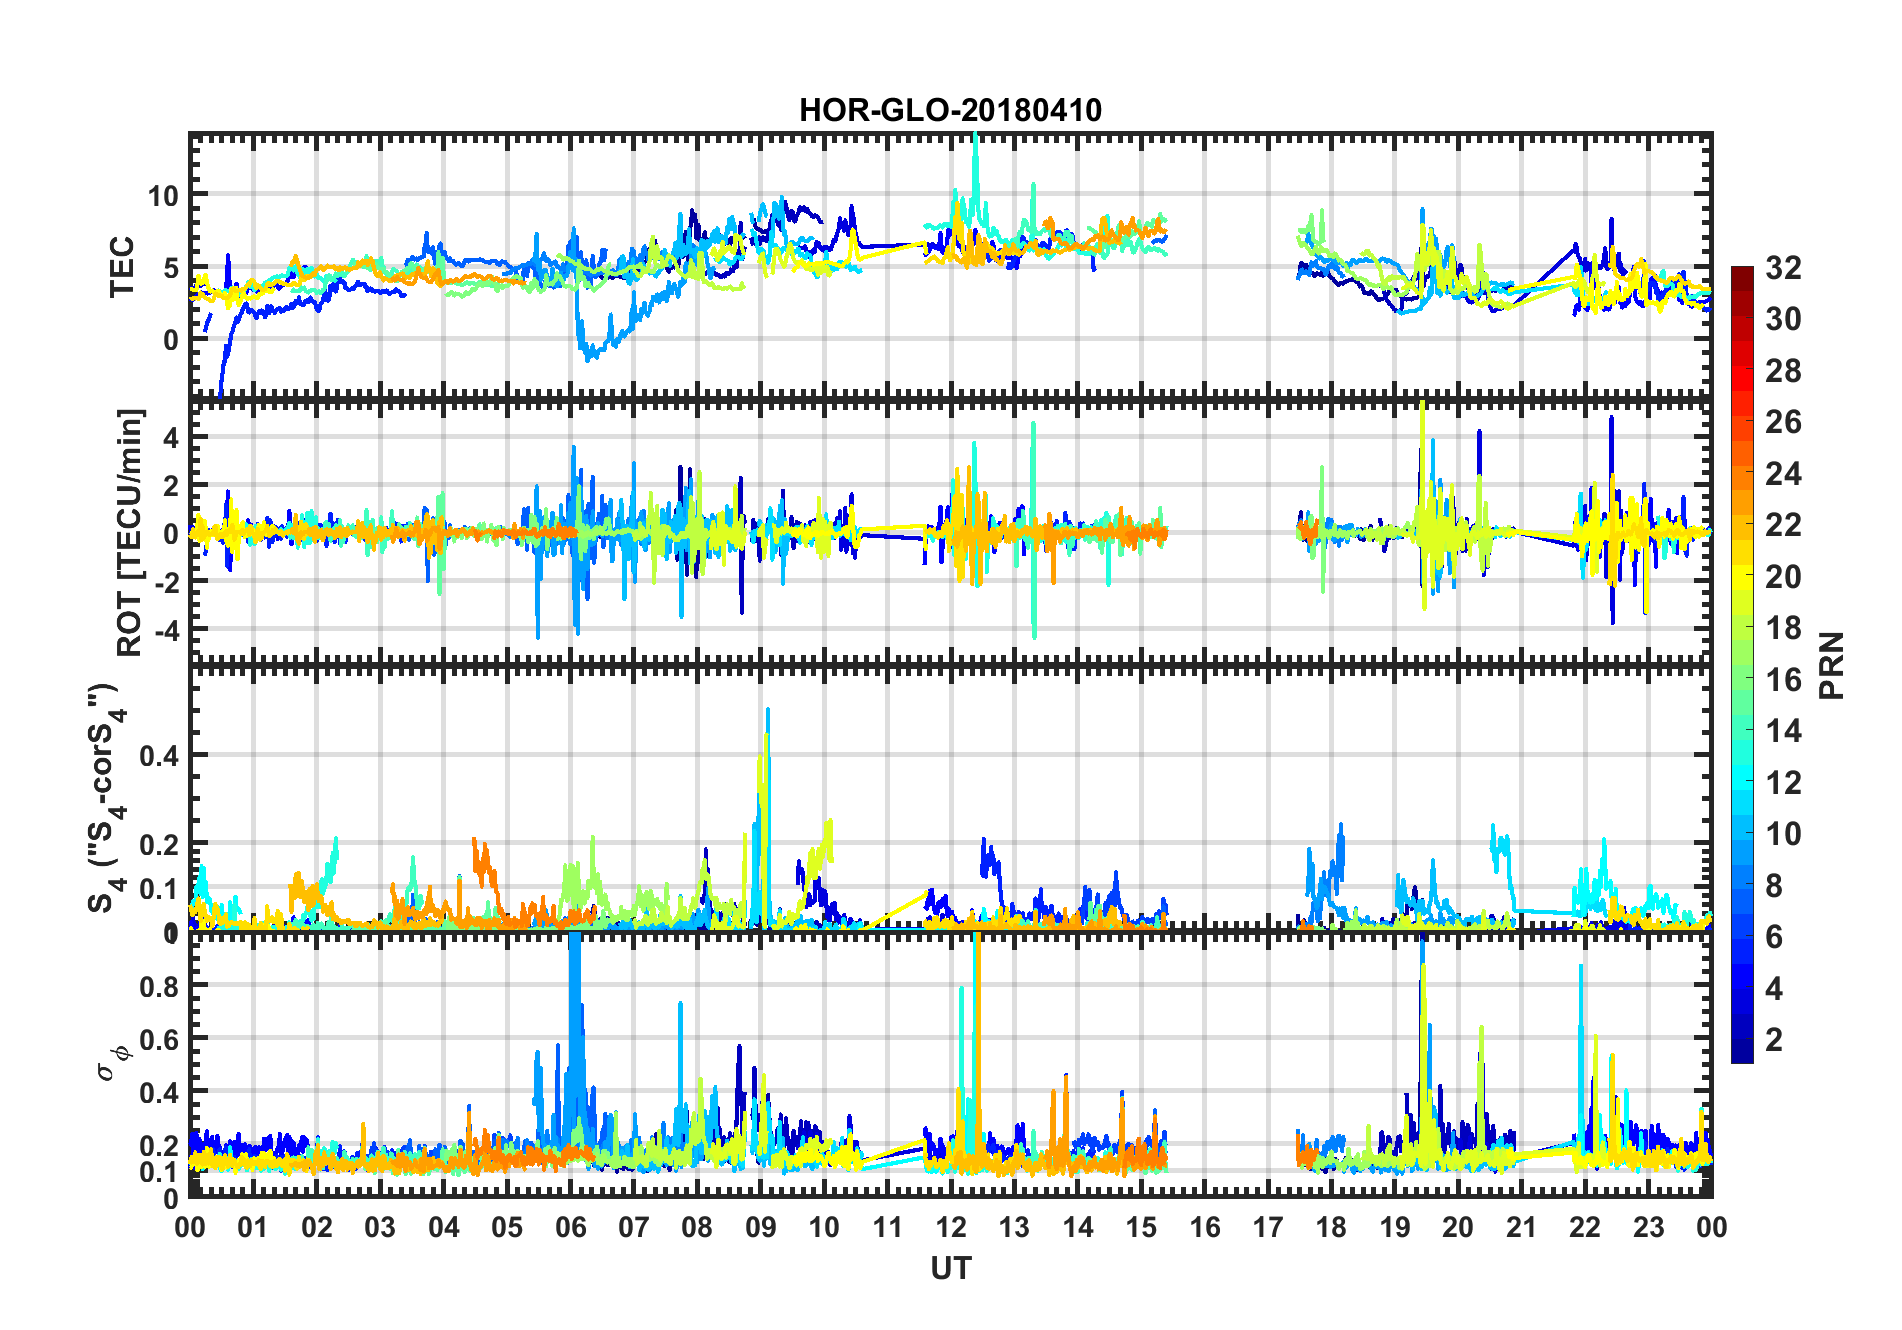Select the UT x-axis label

coord(950,1269)
